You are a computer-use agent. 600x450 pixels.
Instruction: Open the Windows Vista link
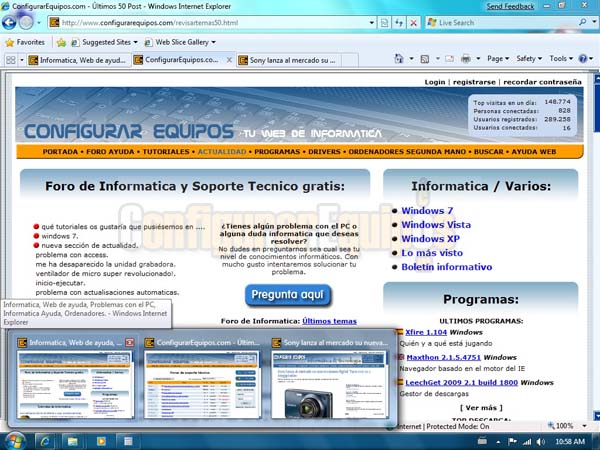coord(436,225)
